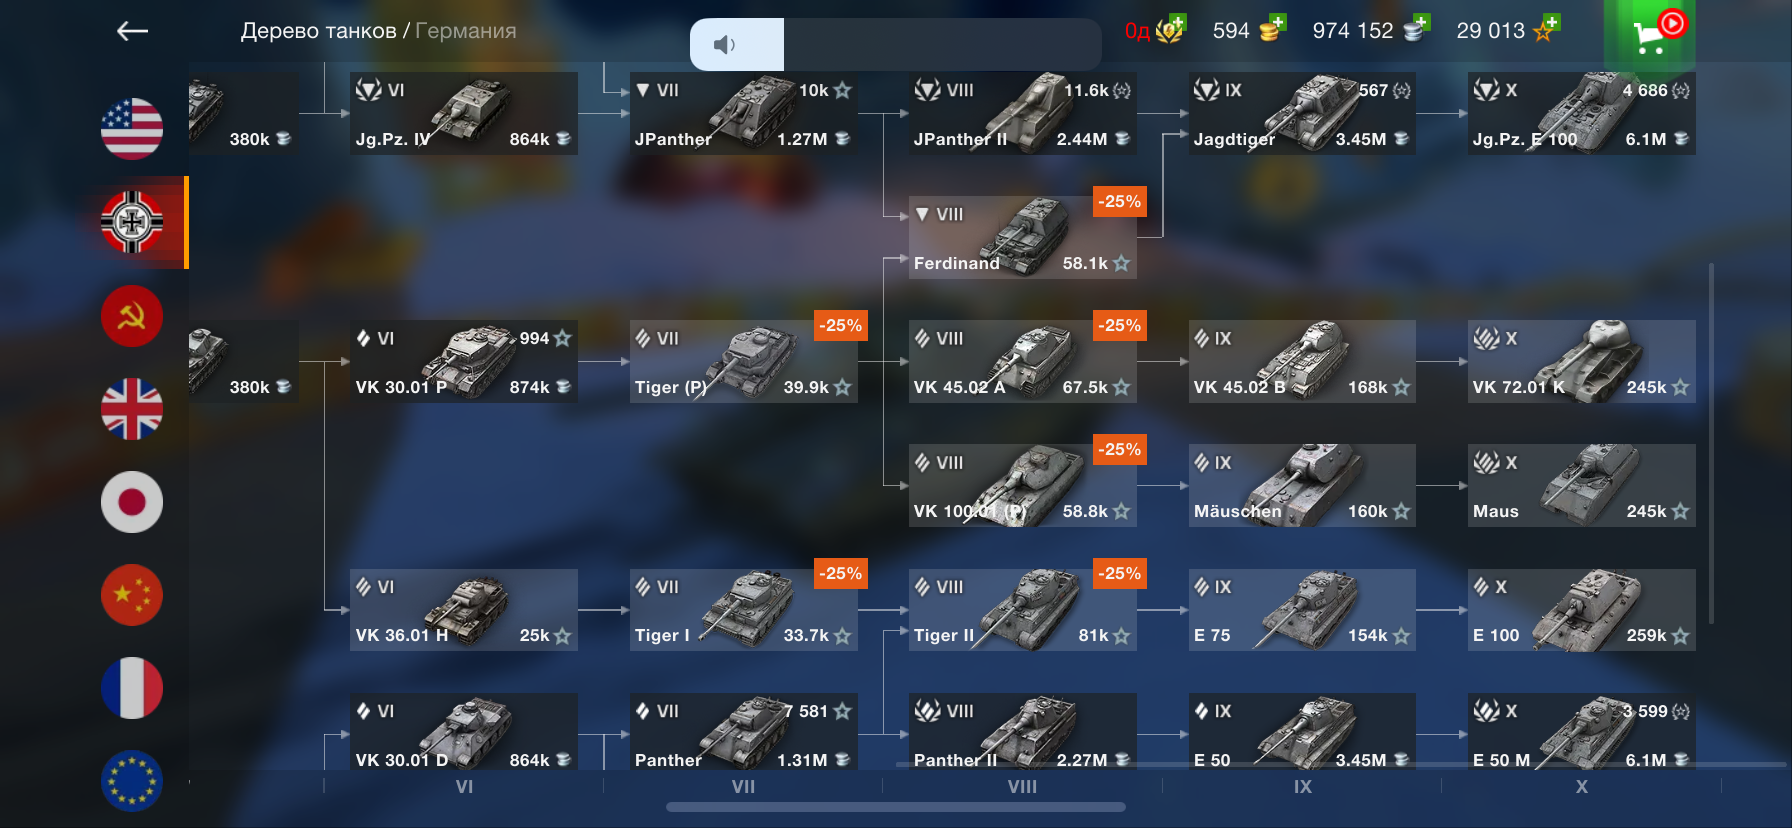Pick the Japan flag nation
1792x828 pixels.
tap(132, 502)
